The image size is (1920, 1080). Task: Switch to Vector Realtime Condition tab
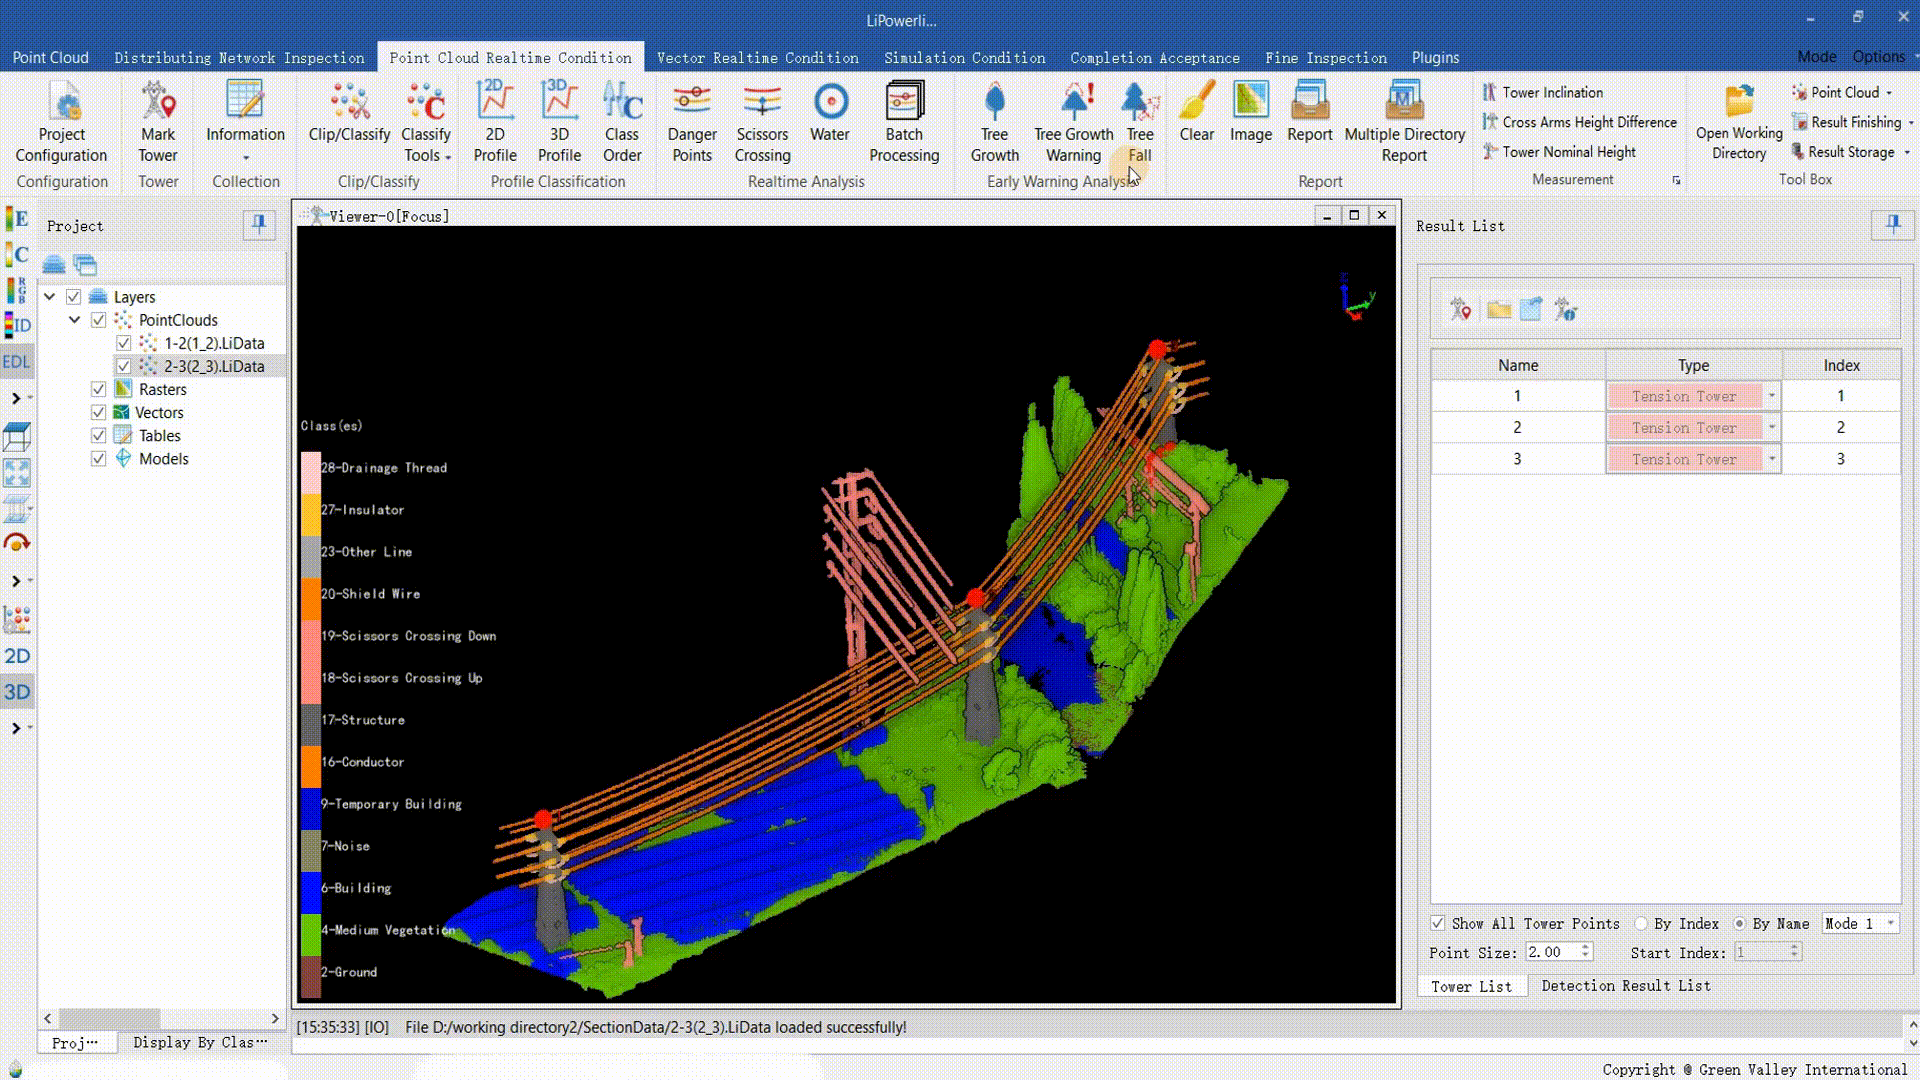757,58
